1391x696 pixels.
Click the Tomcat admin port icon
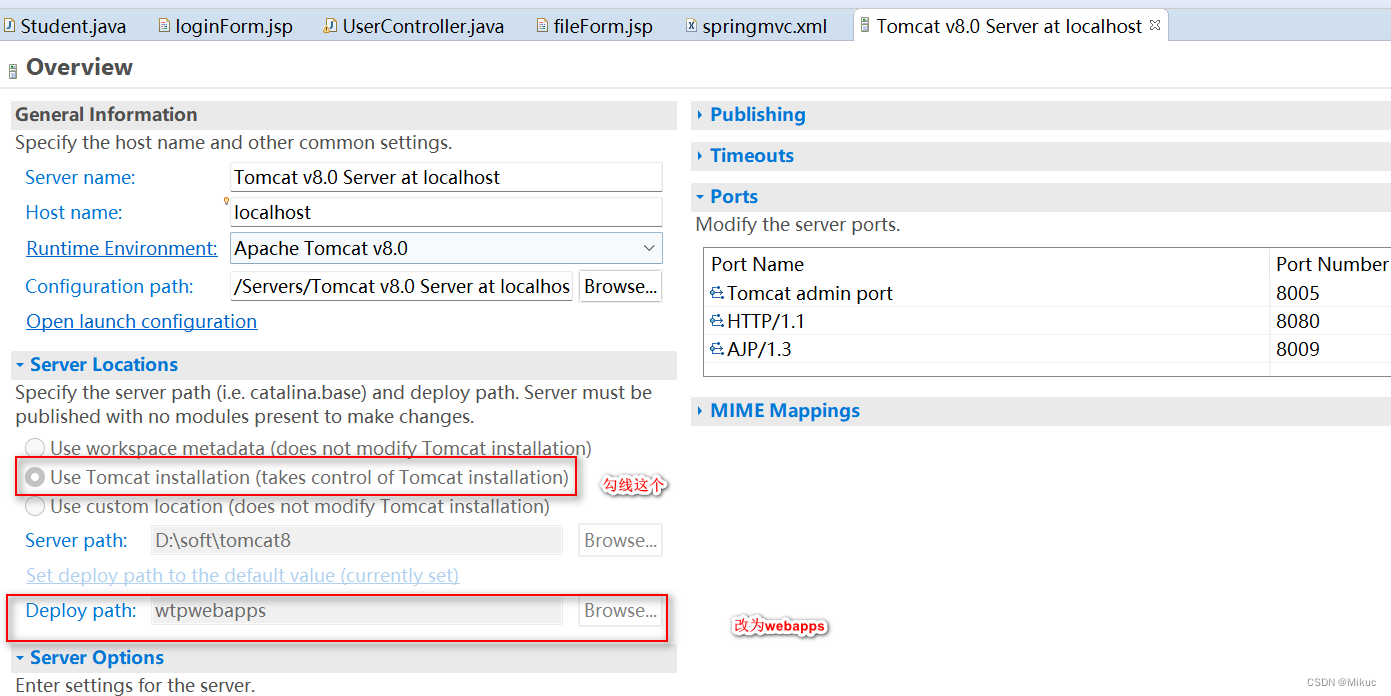pyautogui.click(x=716, y=293)
